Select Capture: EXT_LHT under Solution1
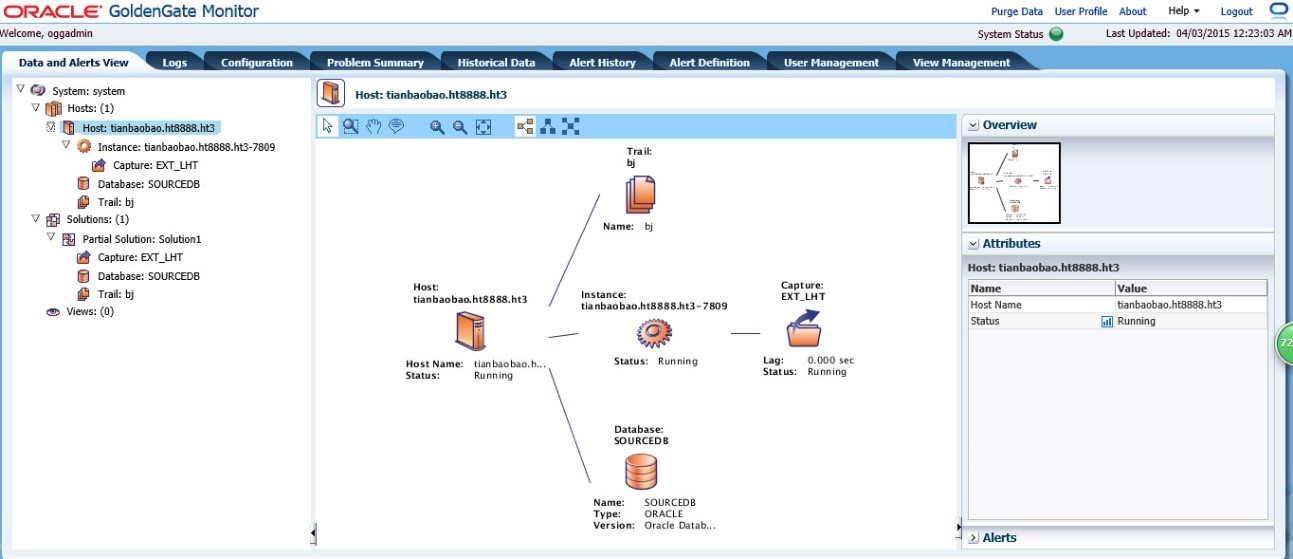This screenshot has height=559, width=1293. [140, 257]
